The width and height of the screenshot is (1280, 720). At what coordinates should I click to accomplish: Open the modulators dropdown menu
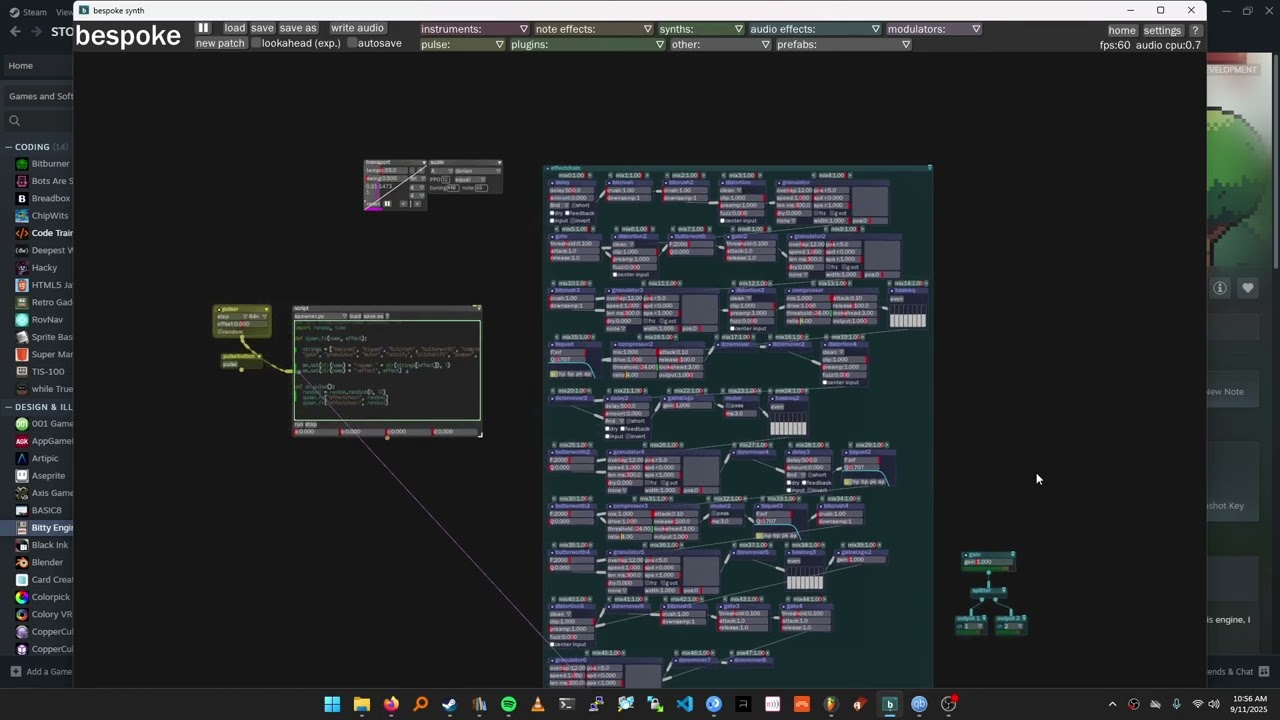pyautogui.click(x=932, y=29)
